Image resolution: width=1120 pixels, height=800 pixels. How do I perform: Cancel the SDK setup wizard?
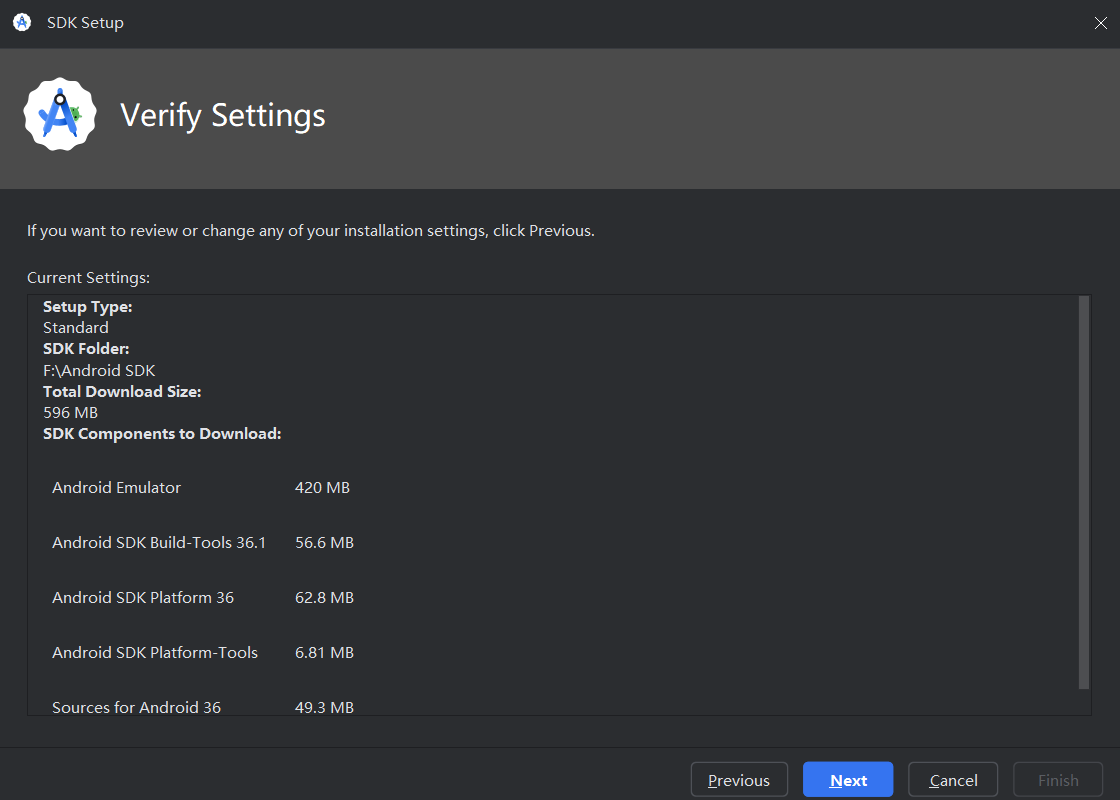point(952,780)
